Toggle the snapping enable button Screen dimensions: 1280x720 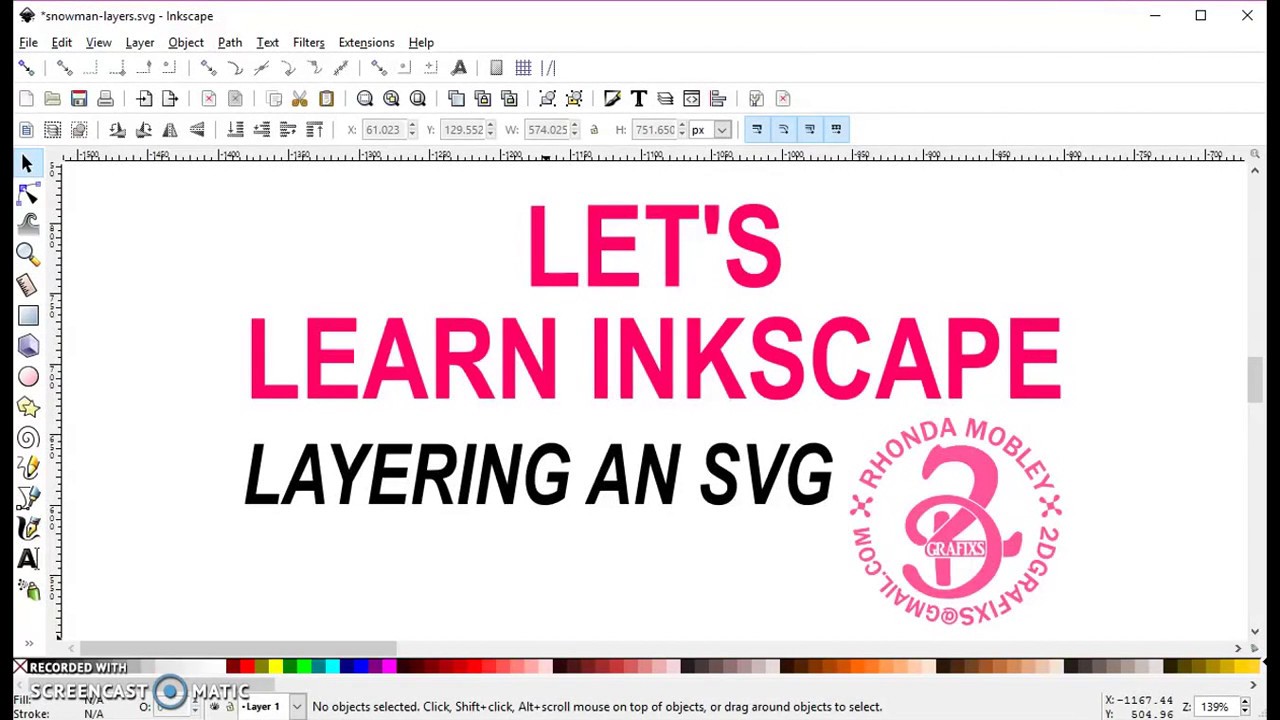point(26,67)
